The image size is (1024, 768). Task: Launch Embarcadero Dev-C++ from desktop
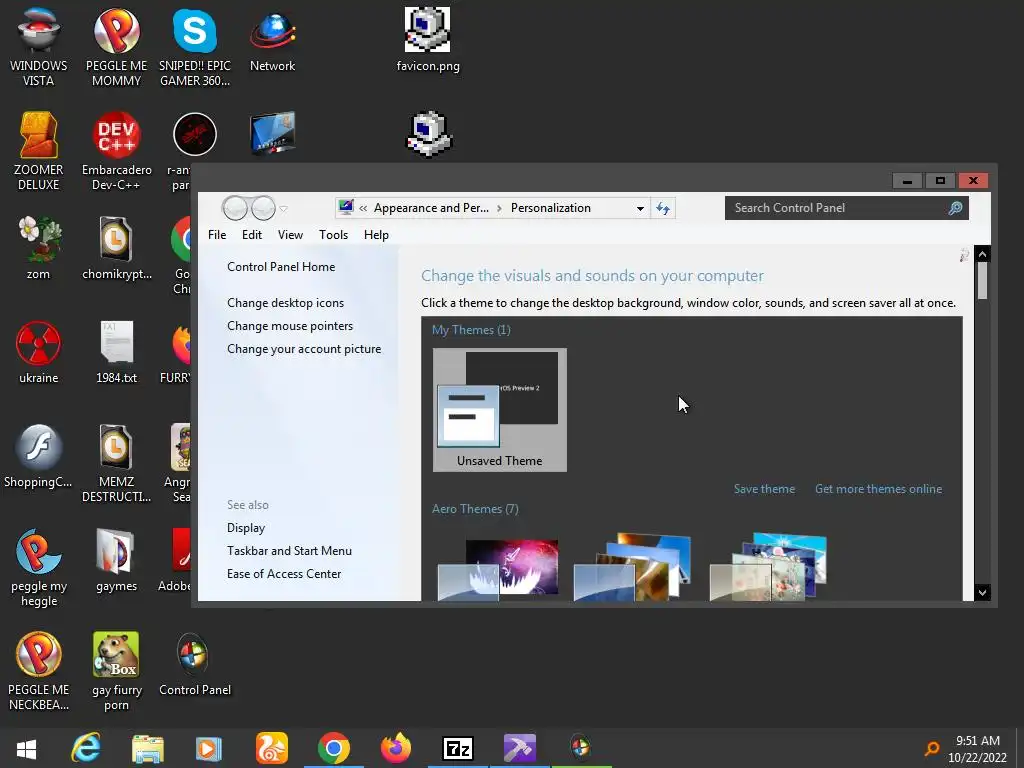point(116,151)
